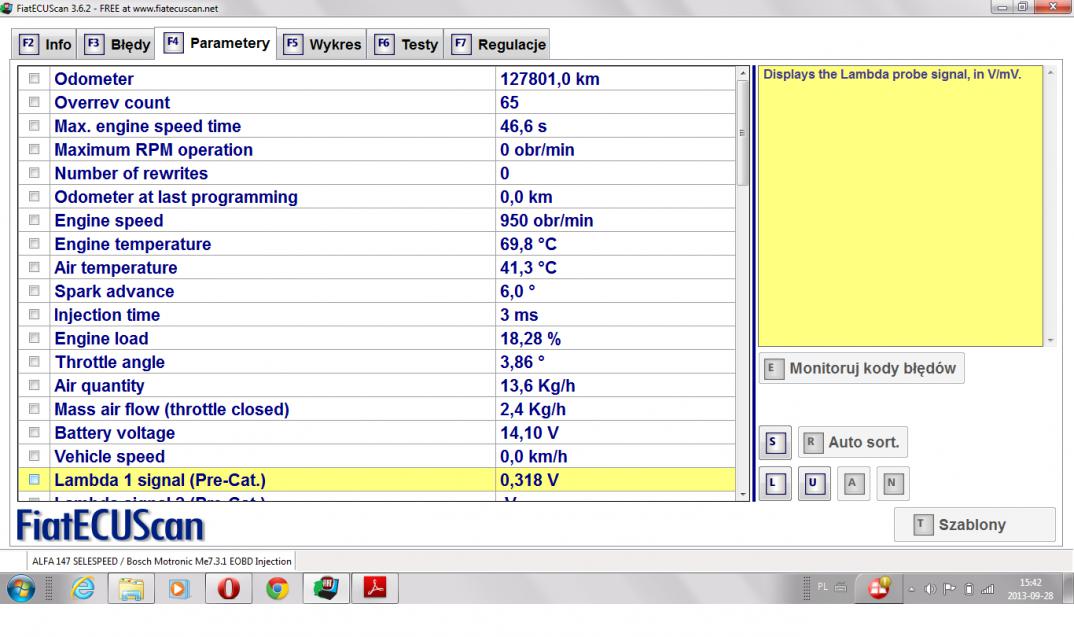Click the red security shield tray icon
Viewport: 1074px width, 637px height.
coord(879,588)
